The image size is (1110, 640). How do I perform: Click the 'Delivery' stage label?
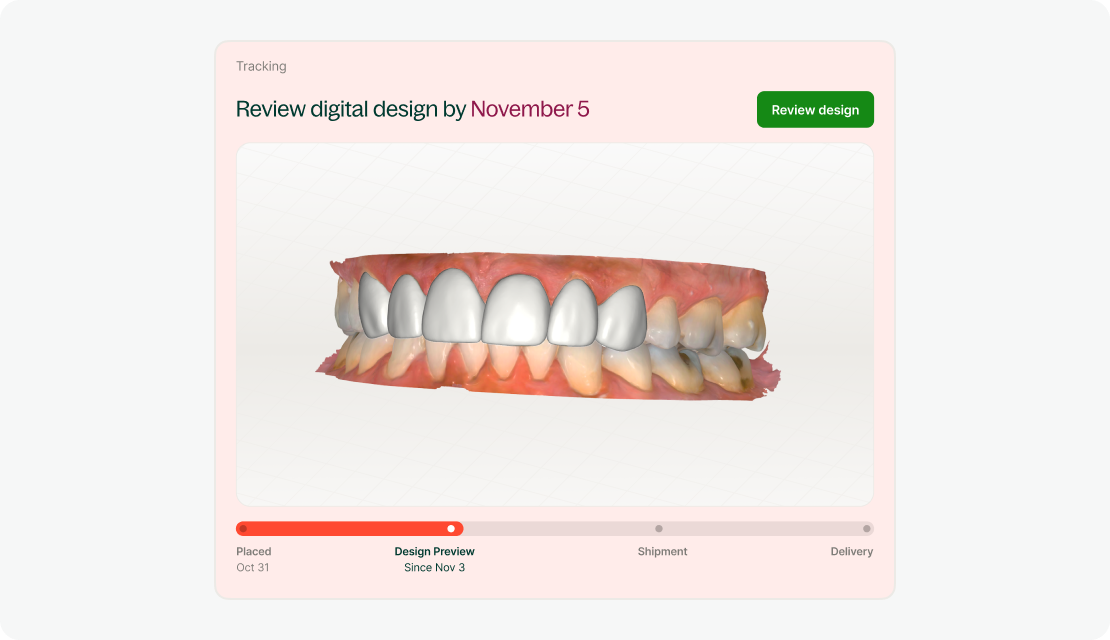[x=852, y=552]
